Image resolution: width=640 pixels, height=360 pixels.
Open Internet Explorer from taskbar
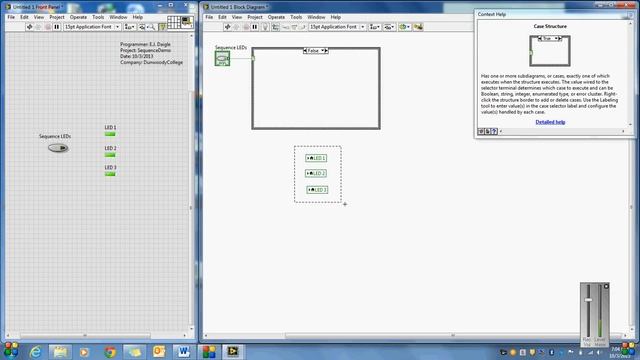36,352
